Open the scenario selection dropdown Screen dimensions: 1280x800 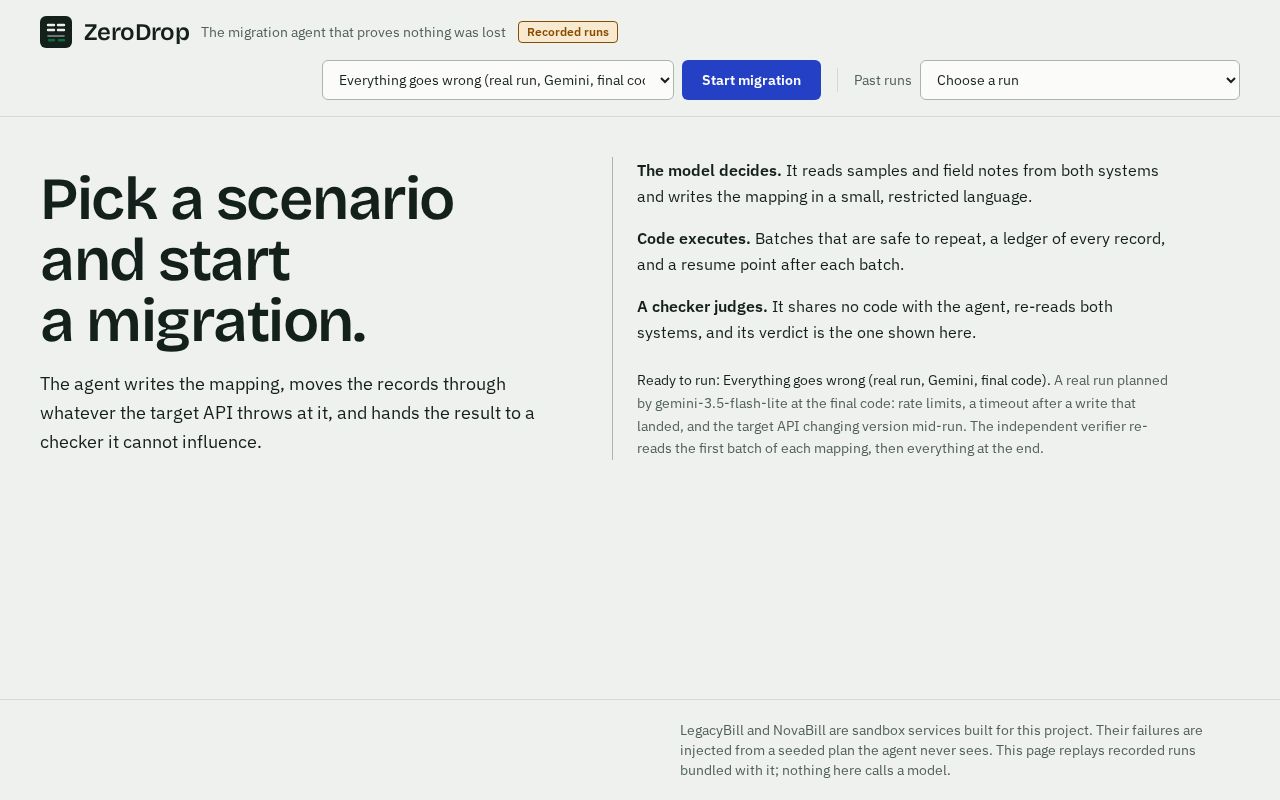(498, 80)
